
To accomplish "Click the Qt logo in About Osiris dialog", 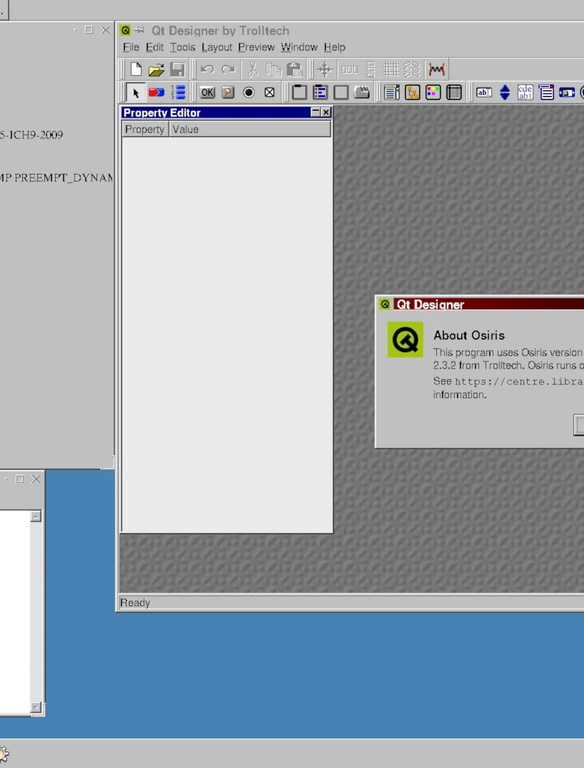I will point(405,339).
